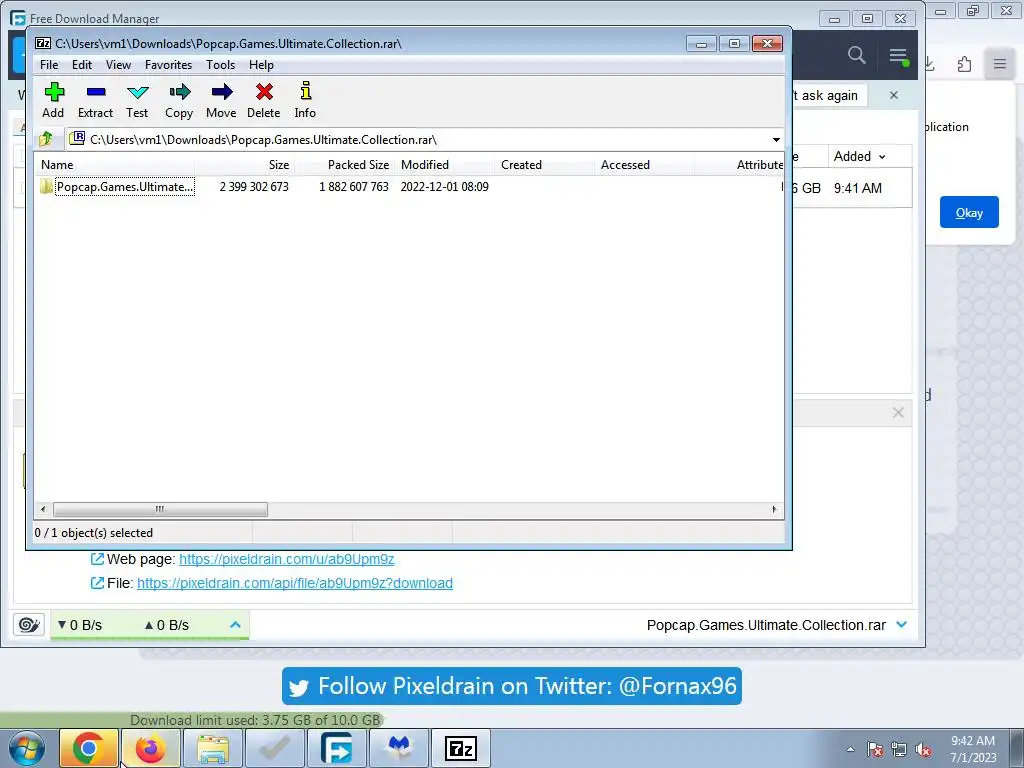The height and width of the screenshot is (768, 1024).
Task: Open the Tools menu
Action: (220, 65)
